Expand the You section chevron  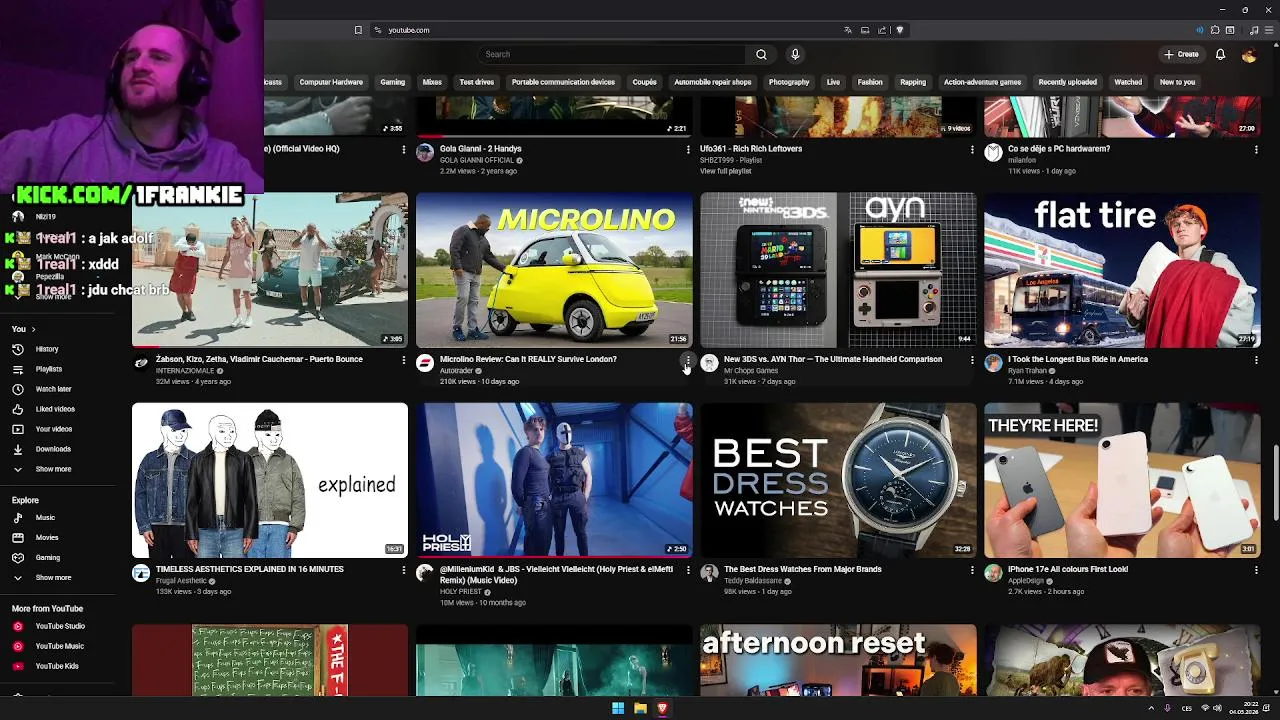click(x=33, y=329)
